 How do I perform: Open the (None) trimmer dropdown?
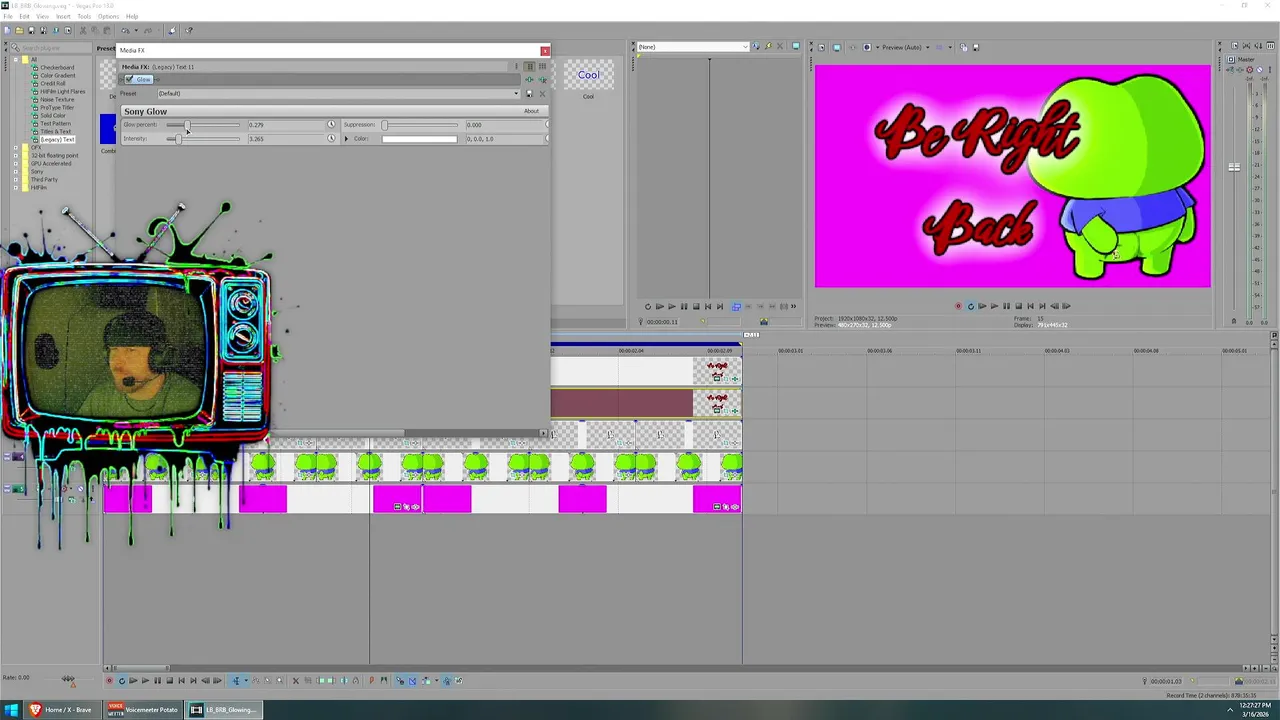point(692,47)
